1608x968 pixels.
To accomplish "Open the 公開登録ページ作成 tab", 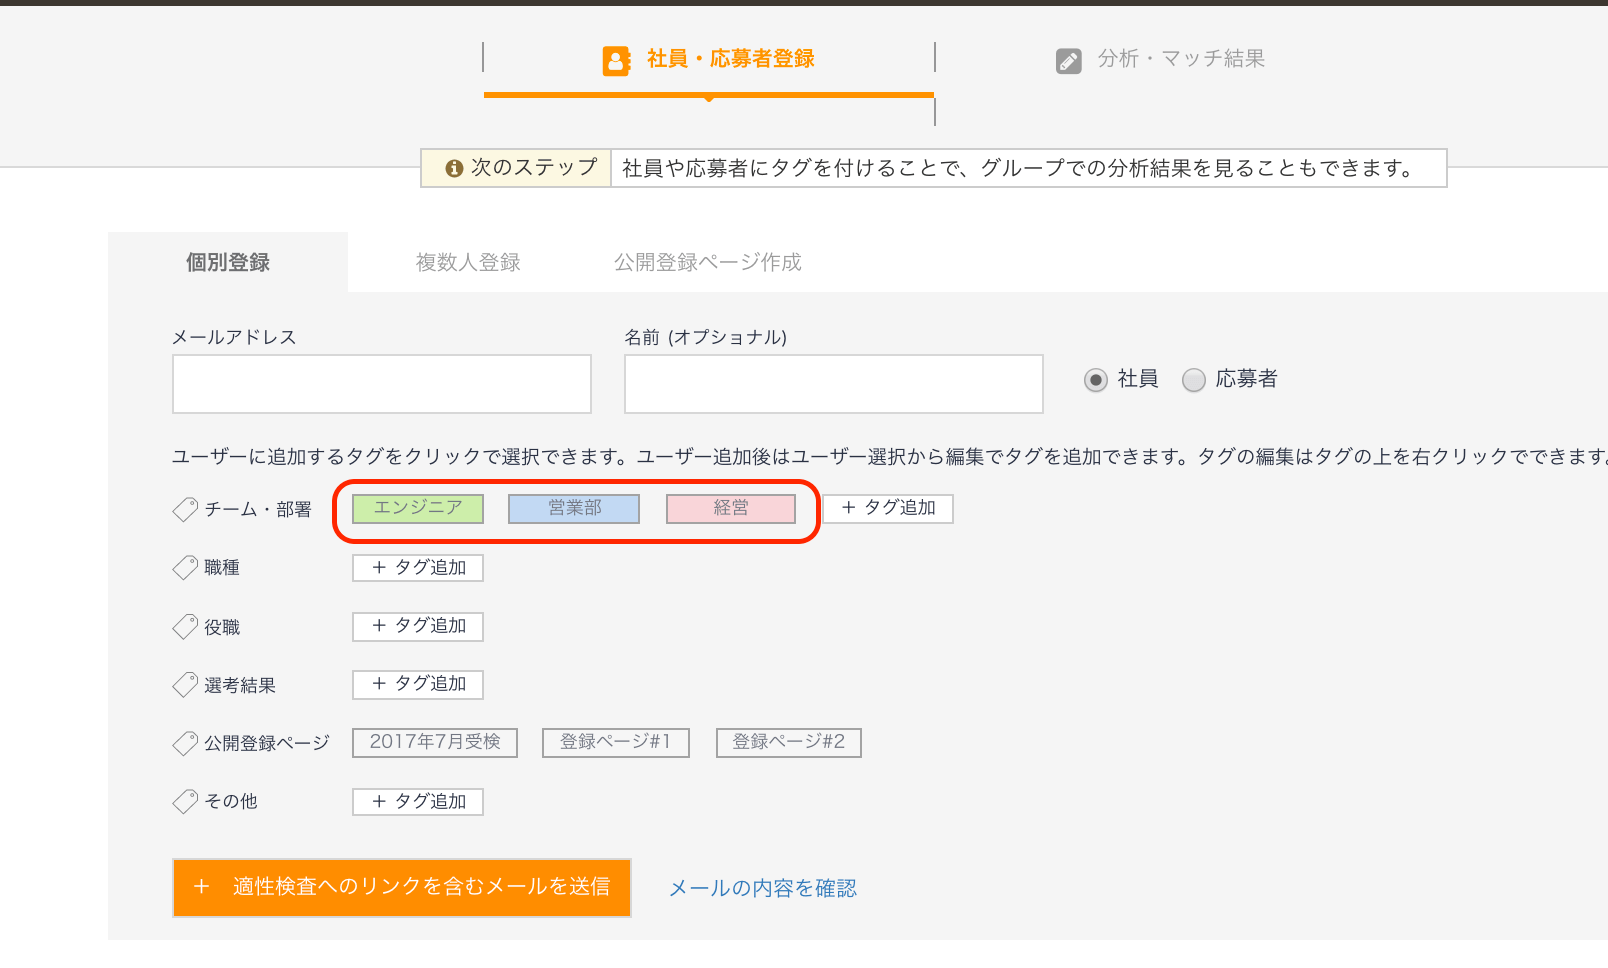I will (x=707, y=262).
